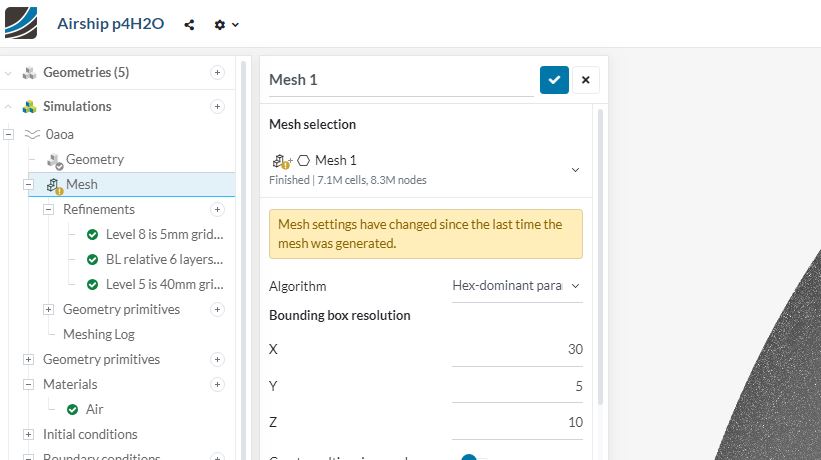The height and width of the screenshot is (460, 821).
Task: Collapse the Refinements tree node
Action: click(x=48, y=209)
